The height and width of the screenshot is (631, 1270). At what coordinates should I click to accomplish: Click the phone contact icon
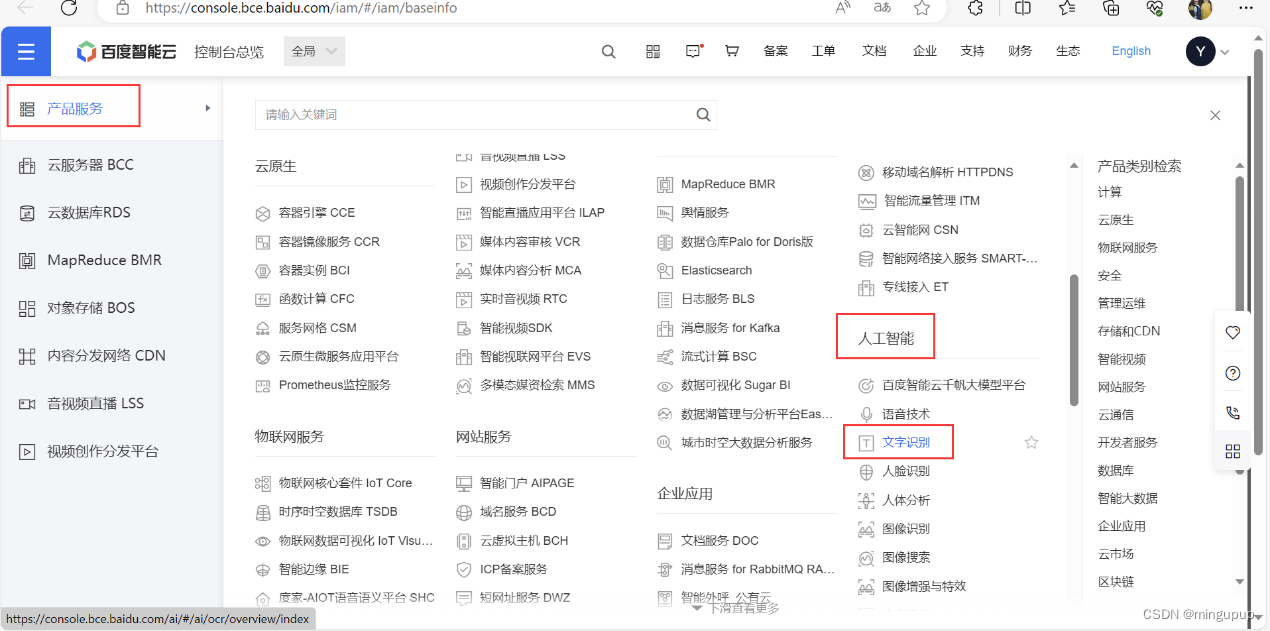click(x=1232, y=412)
